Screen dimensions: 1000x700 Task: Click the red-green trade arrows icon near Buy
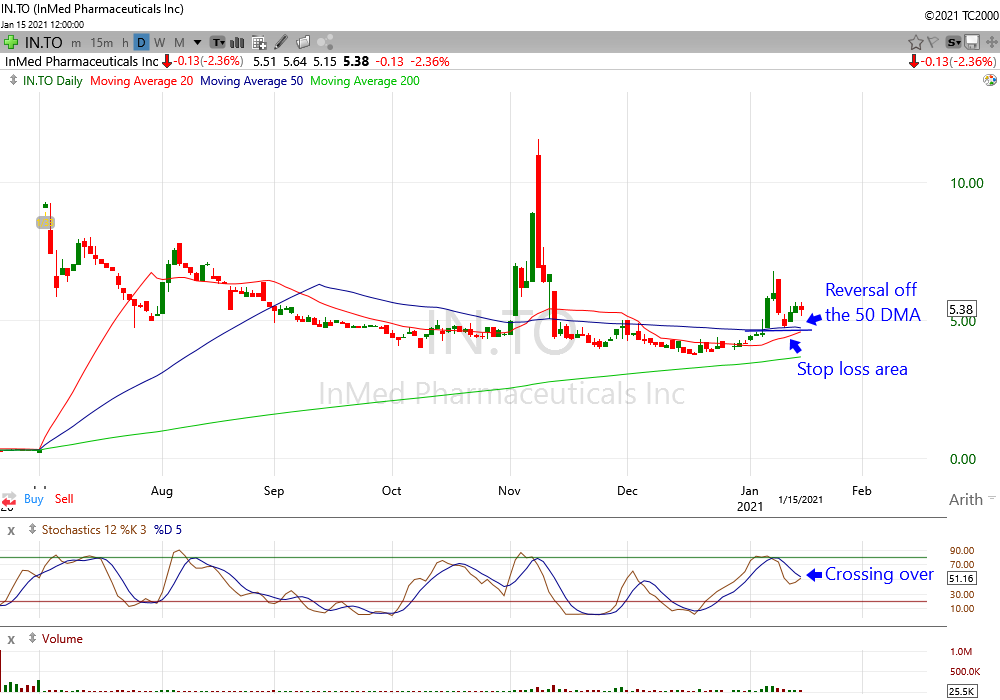click(9, 499)
